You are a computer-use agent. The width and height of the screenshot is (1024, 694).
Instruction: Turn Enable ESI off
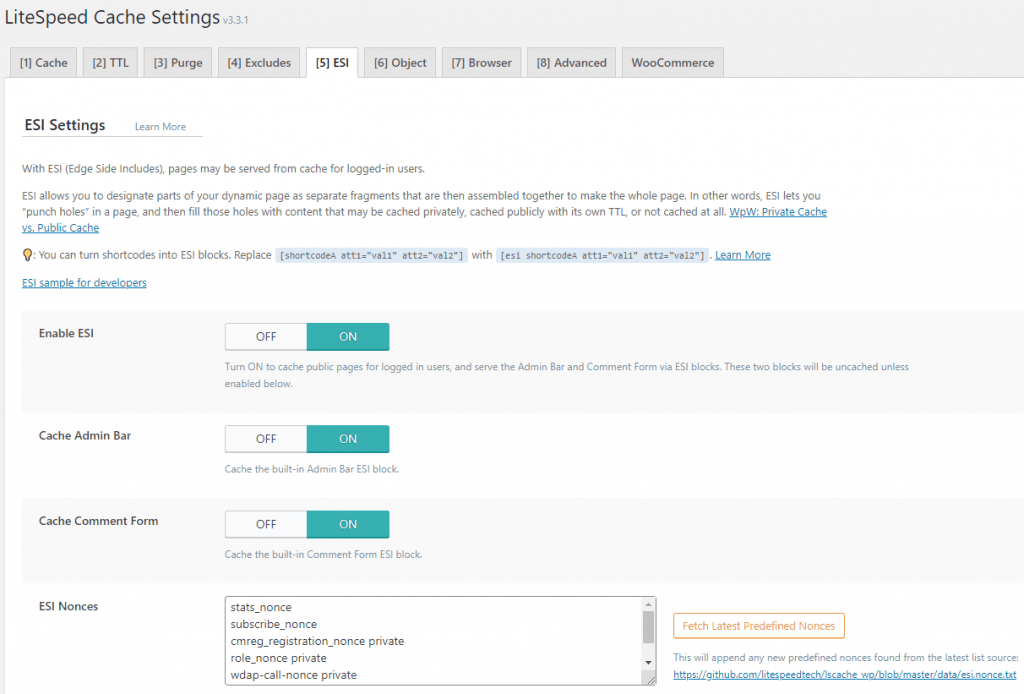coord(266,337)
